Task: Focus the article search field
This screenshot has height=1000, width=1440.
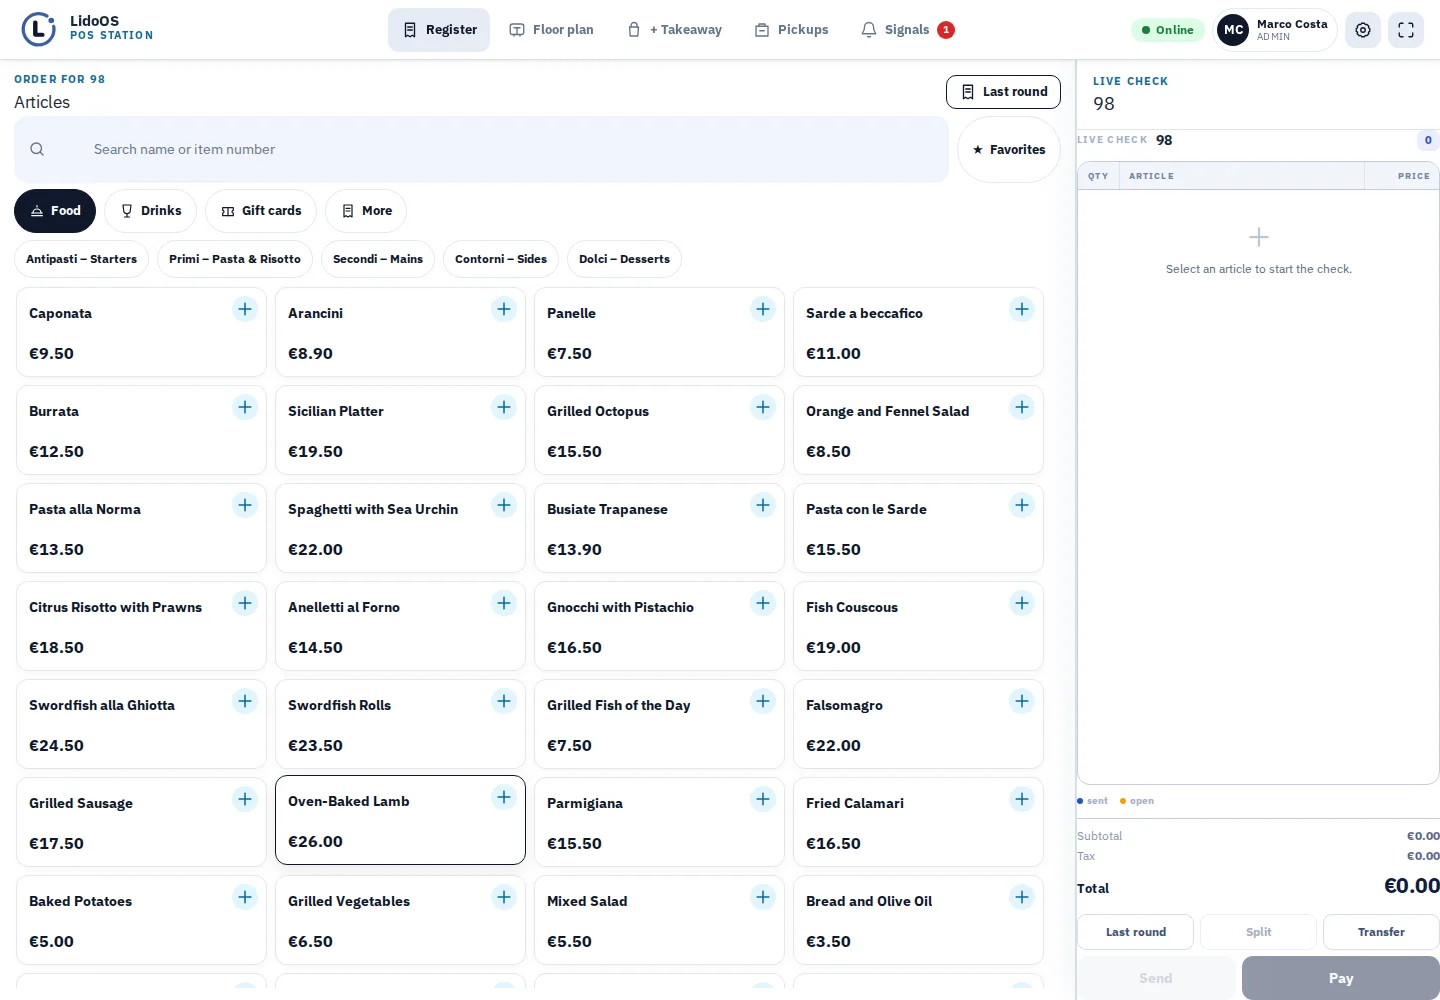Action: tap(481, 150)
